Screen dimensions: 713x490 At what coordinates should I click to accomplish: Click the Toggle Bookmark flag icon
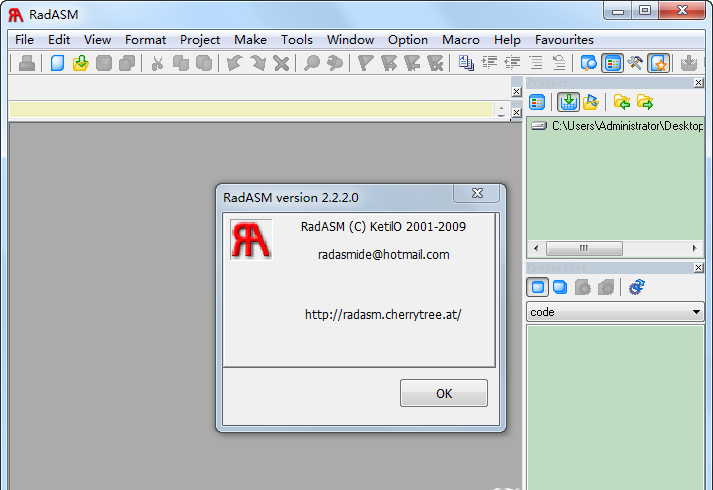tap(366, 63)
